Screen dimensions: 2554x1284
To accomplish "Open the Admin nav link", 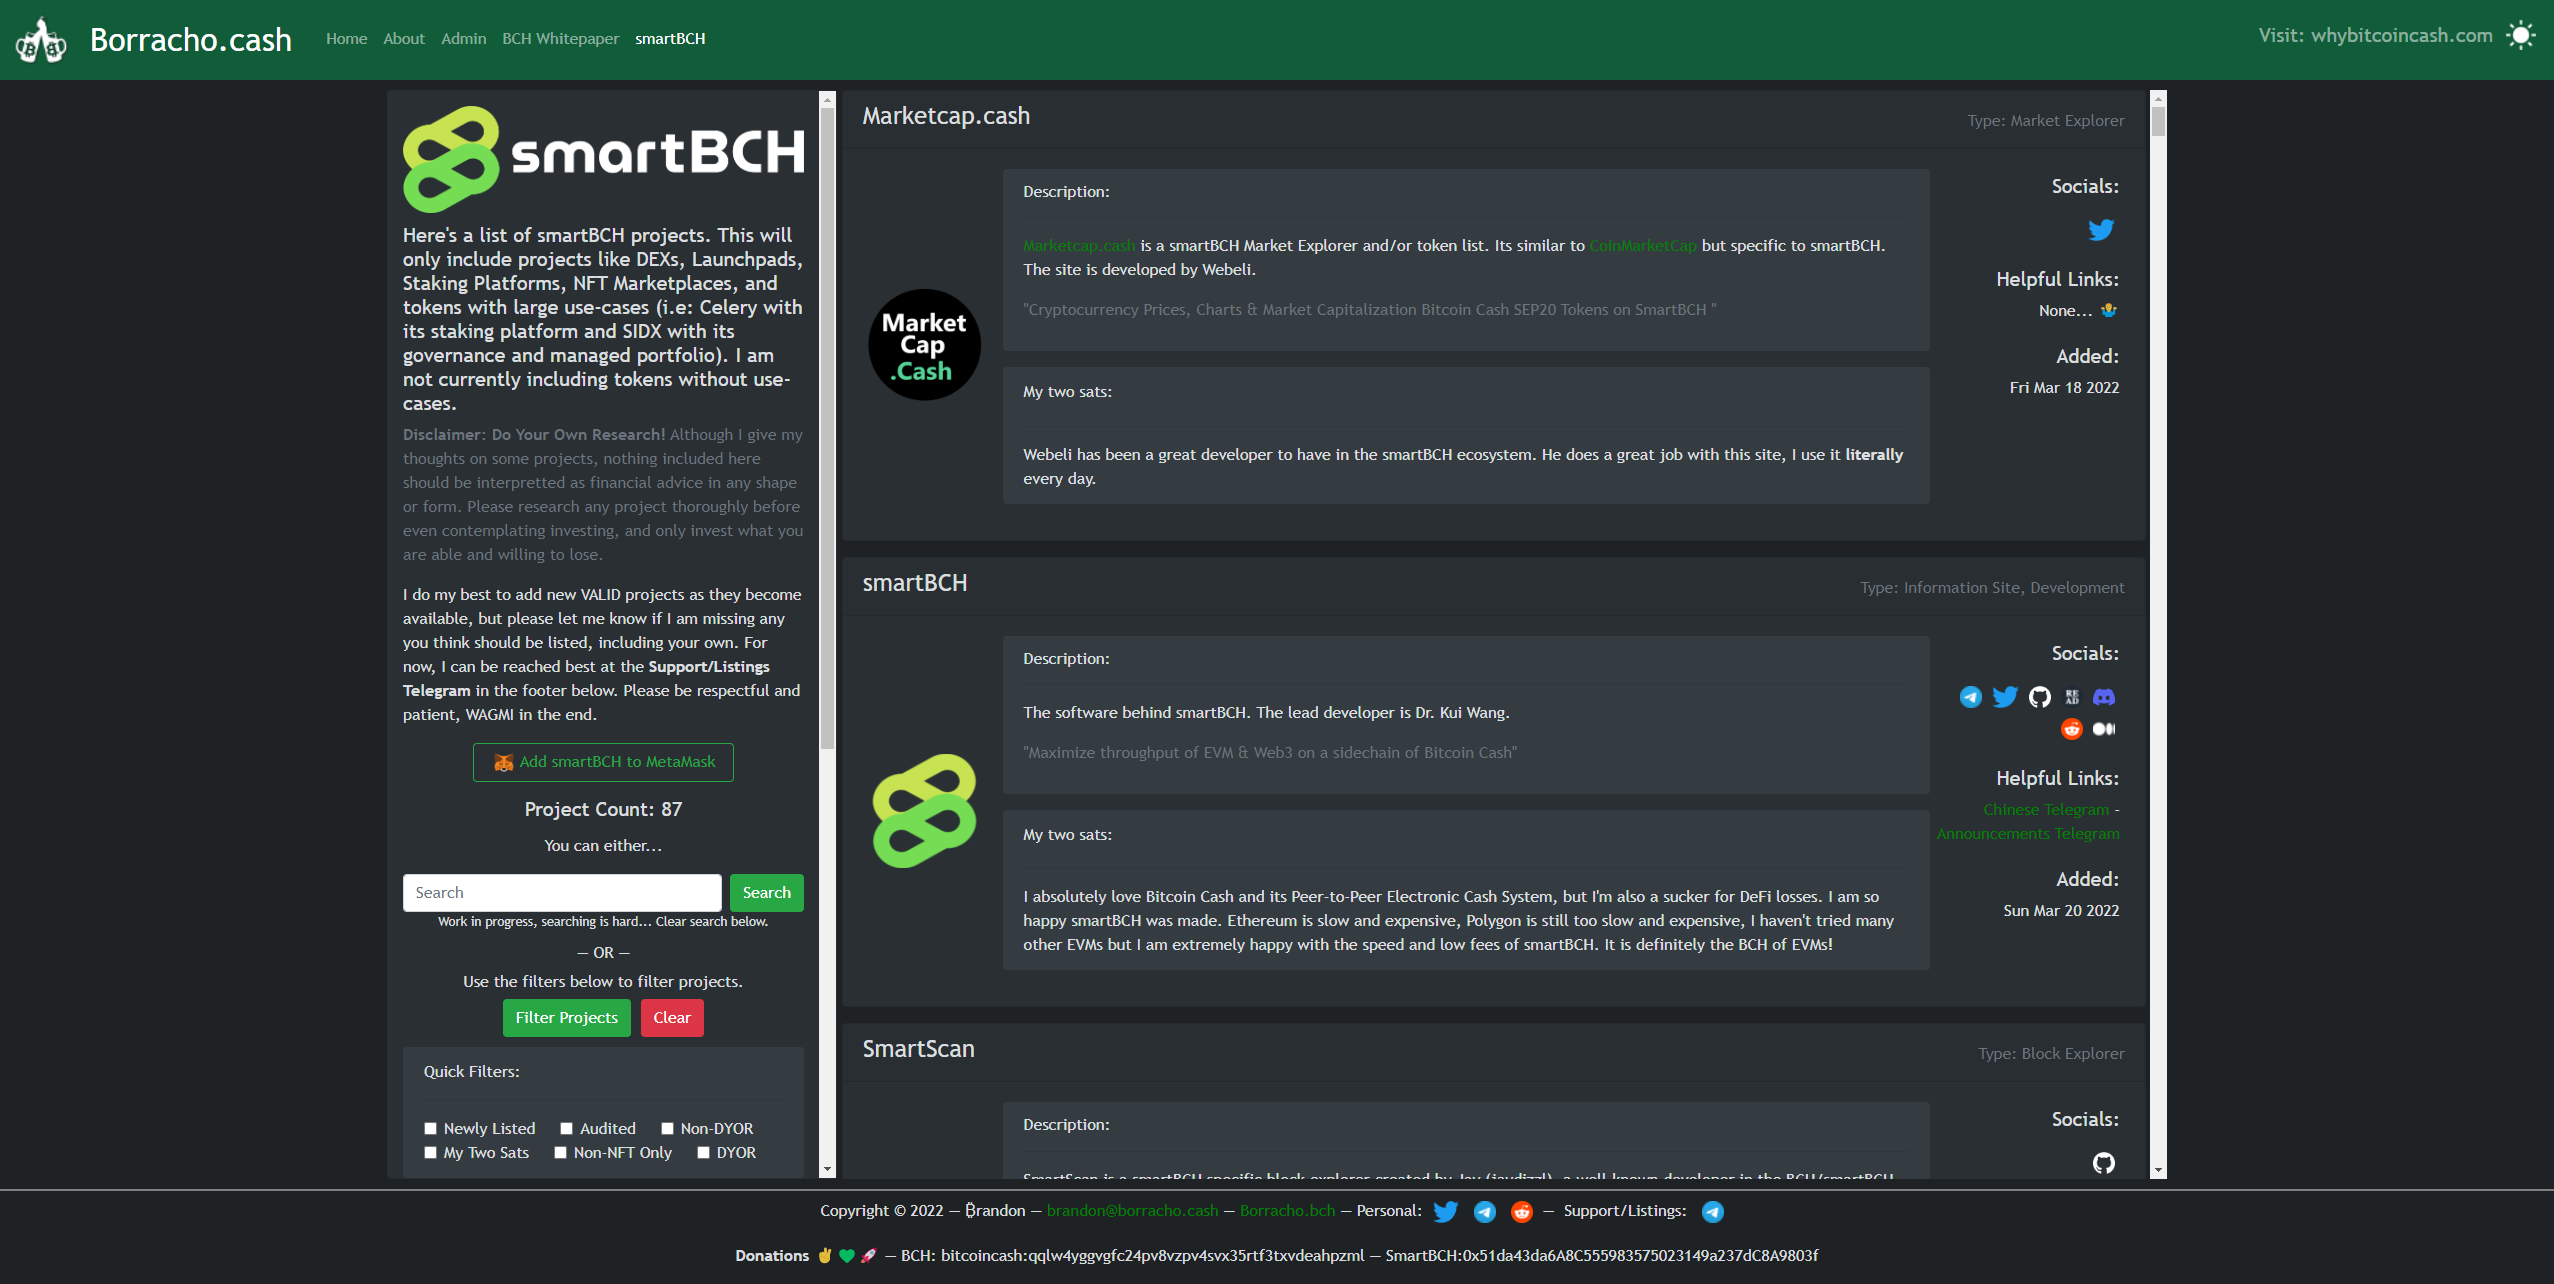I will pyautogui.click(x=464, y=39).
